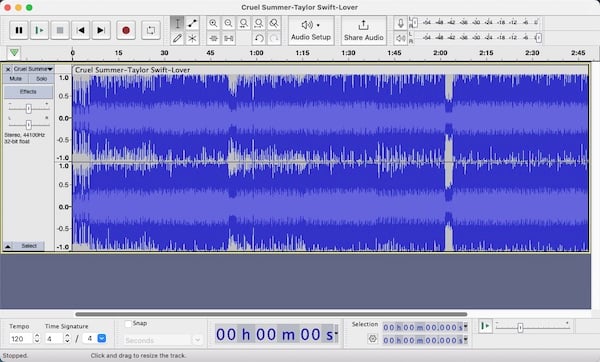Select the Selection (I-beam) tool
The image size is (600, 362).
pos(177,23)
